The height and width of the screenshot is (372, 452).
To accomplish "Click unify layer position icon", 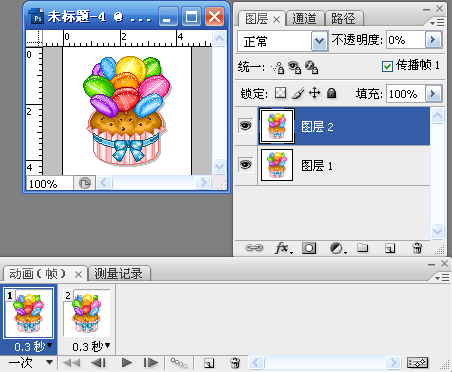I will point(278,67).
